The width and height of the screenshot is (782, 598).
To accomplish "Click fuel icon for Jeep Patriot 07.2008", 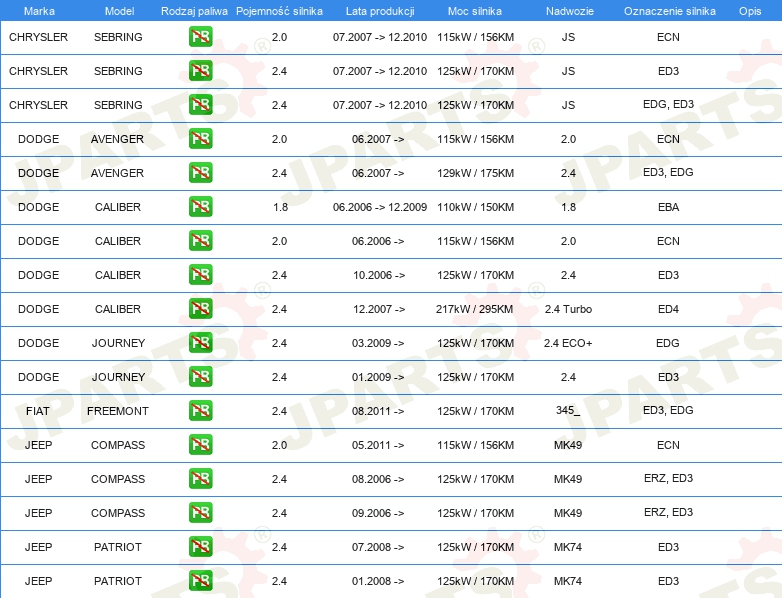I will (x=200, y=547).
